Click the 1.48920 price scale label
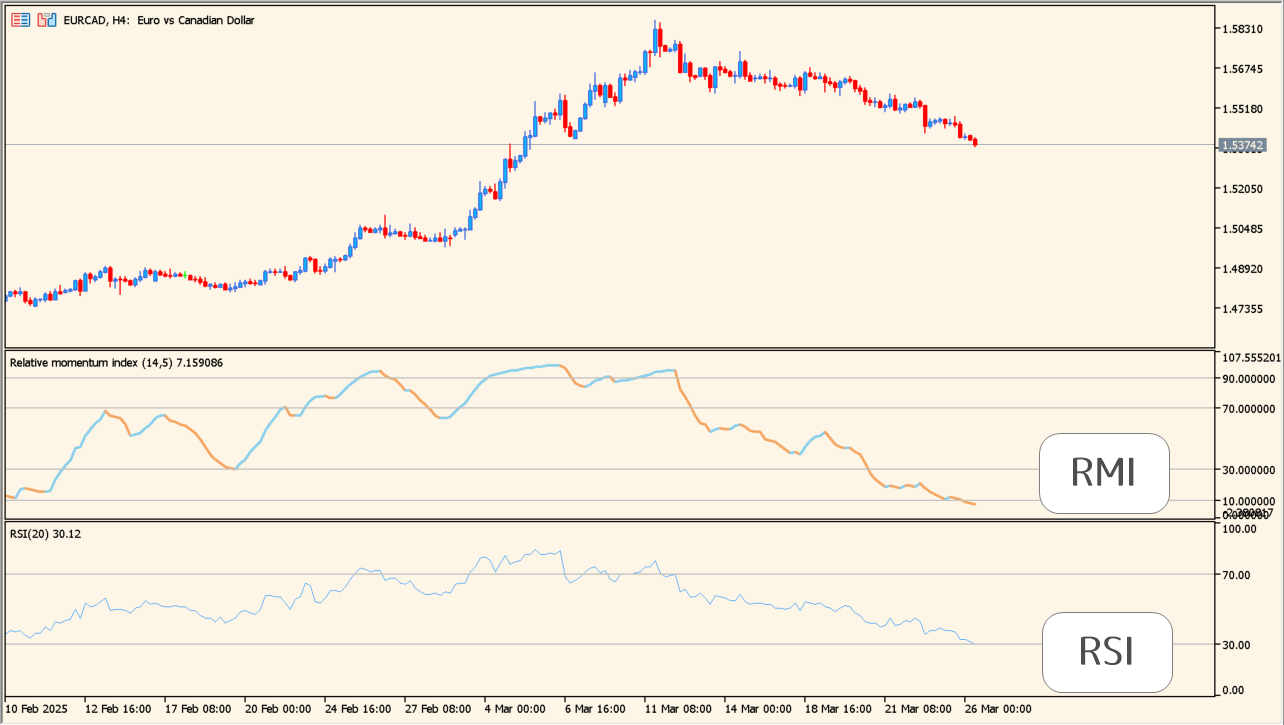The image size is (1284, 725). coord(1242,269)
